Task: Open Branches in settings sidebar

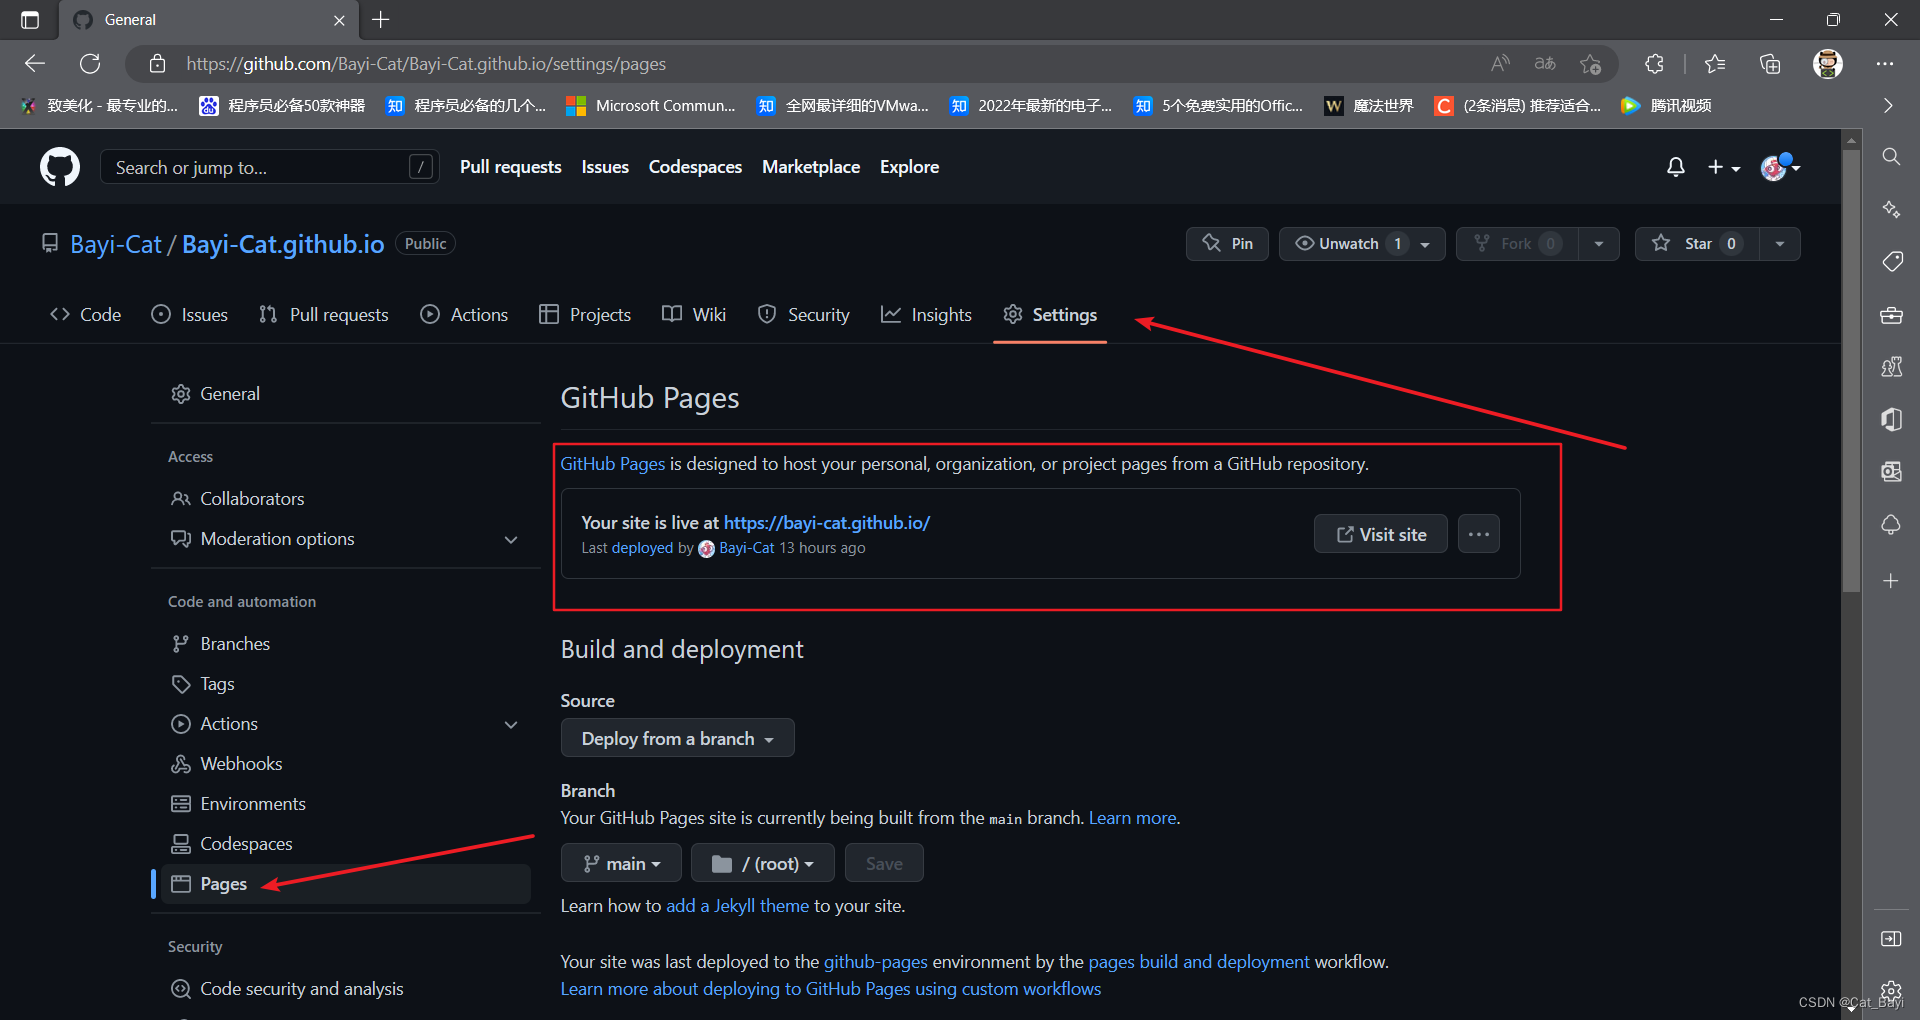Action: 235,644
